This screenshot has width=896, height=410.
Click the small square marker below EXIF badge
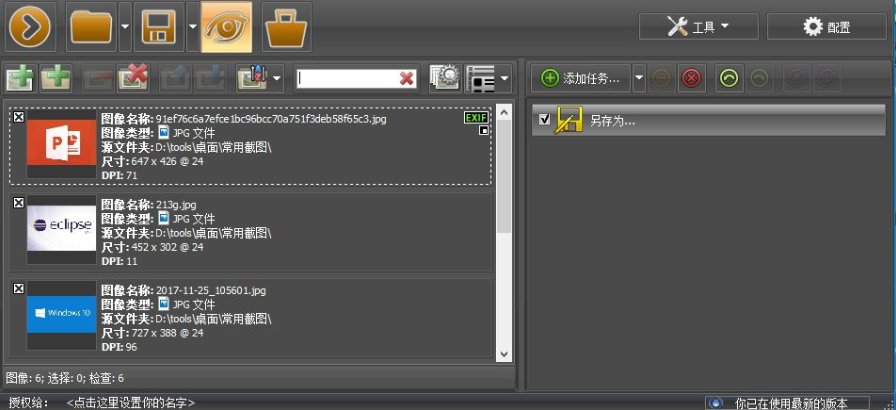pyautogui.click(x=483, y=131)
